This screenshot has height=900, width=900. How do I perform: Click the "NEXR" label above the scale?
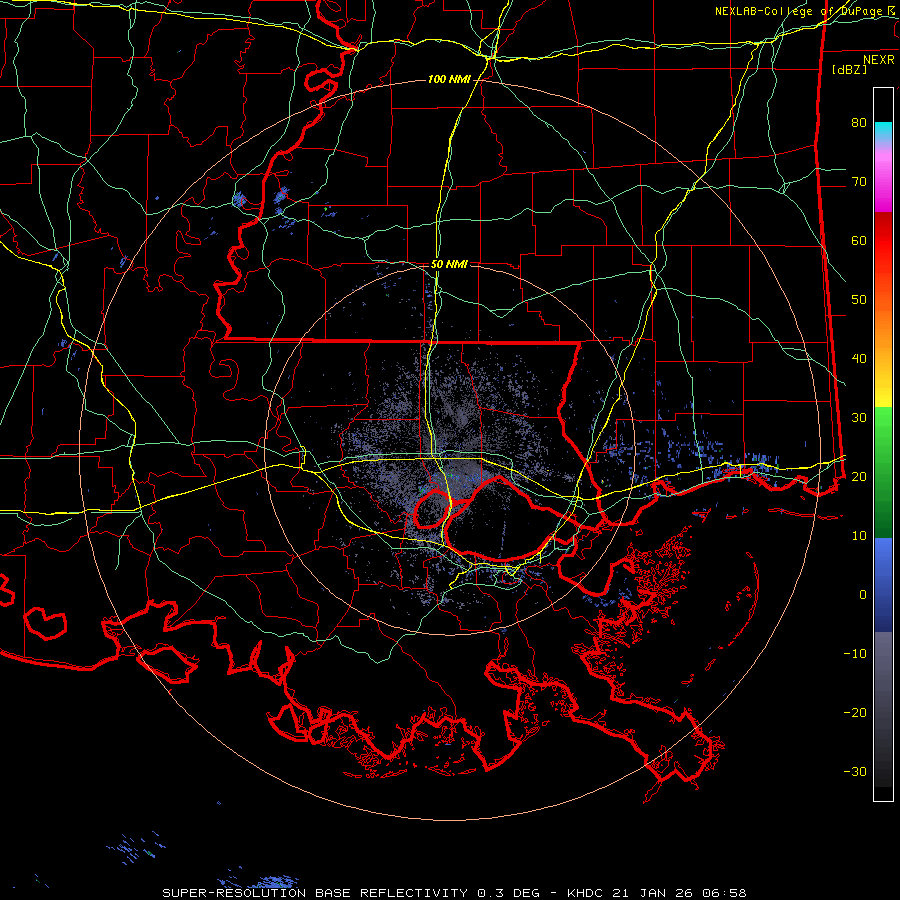click(879, 60)
